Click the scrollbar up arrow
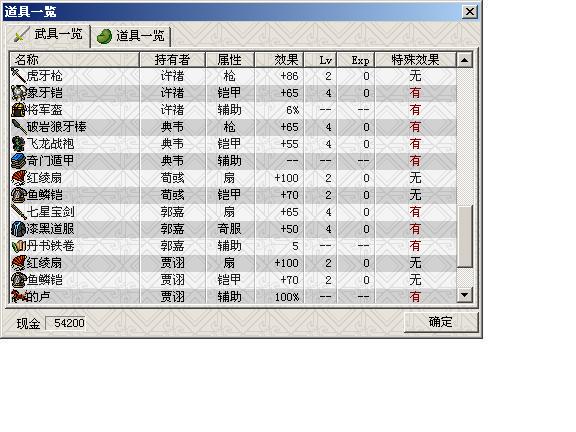 pos(465,60)
